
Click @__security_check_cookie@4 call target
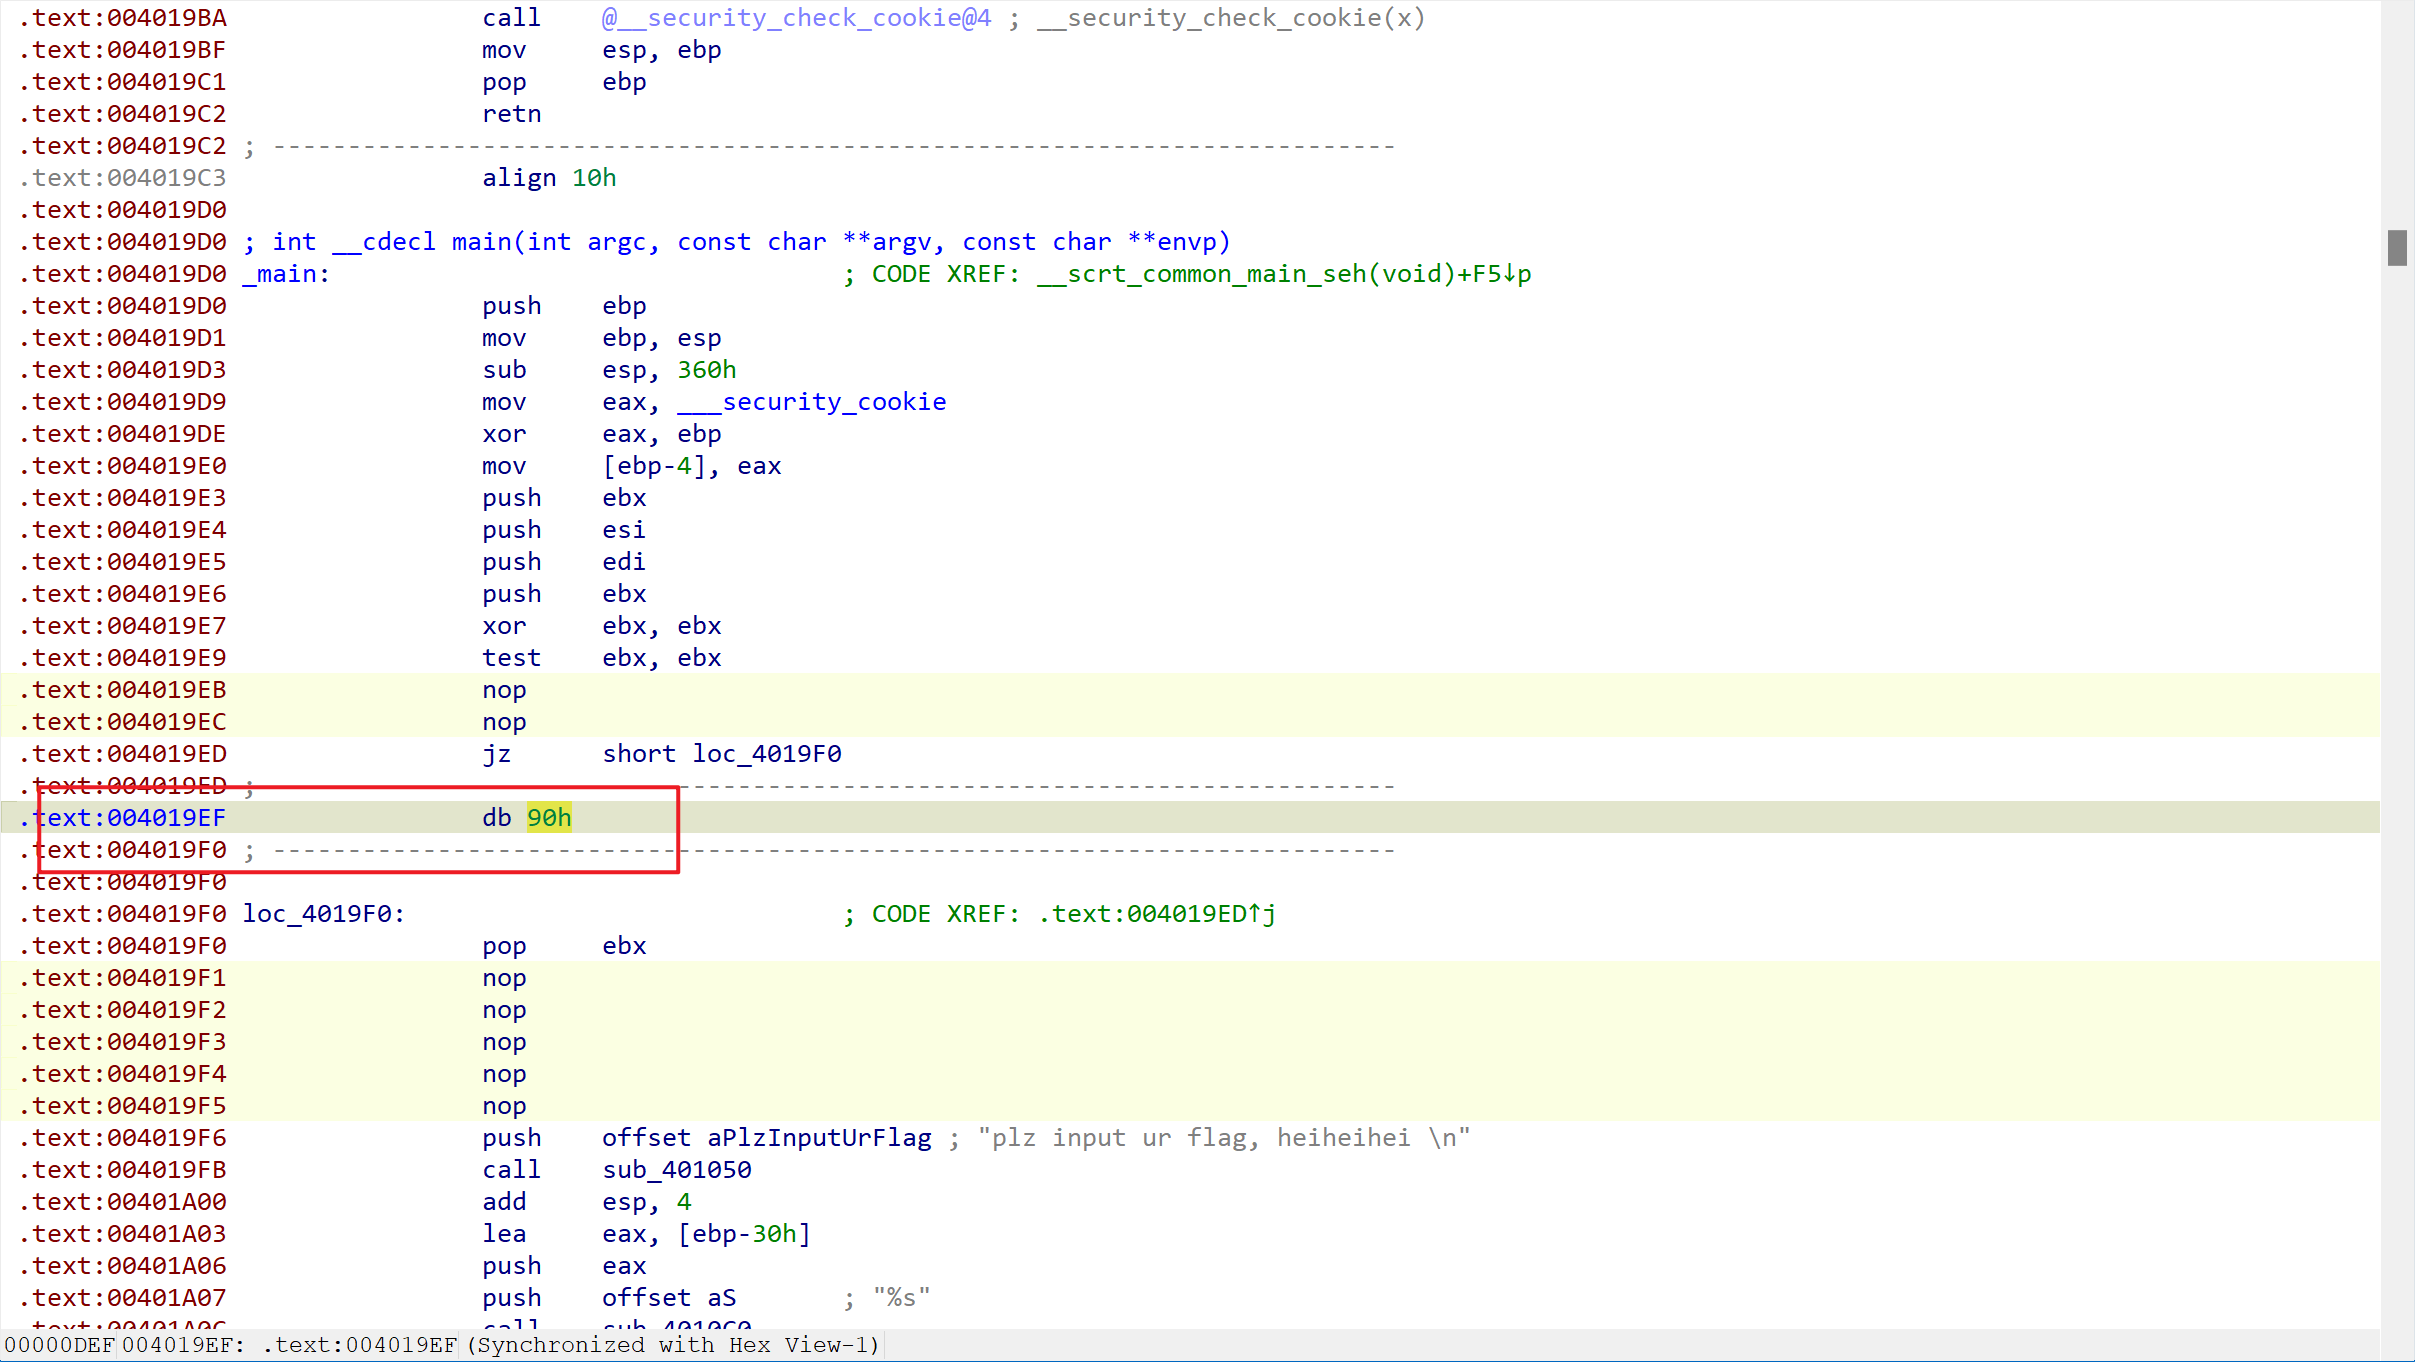point(796,18)
